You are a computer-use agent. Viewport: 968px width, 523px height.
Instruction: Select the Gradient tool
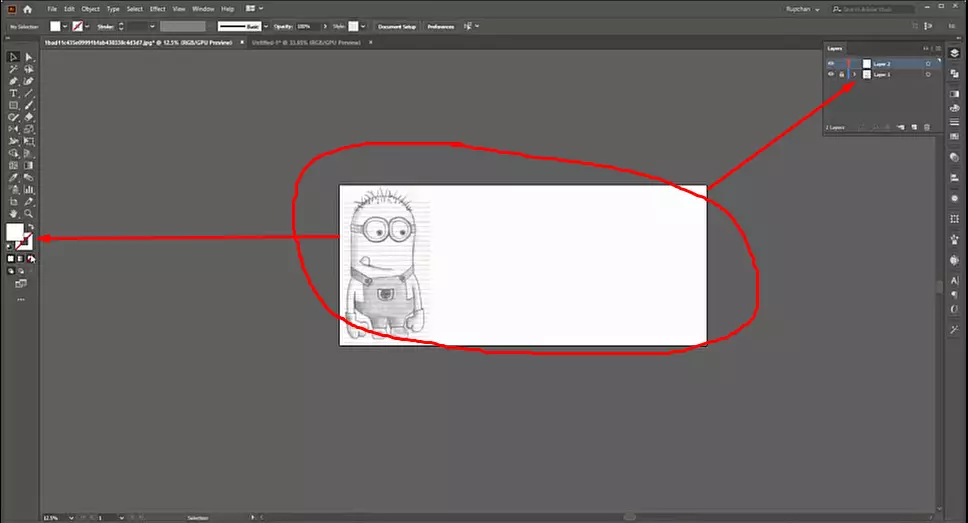29,165
